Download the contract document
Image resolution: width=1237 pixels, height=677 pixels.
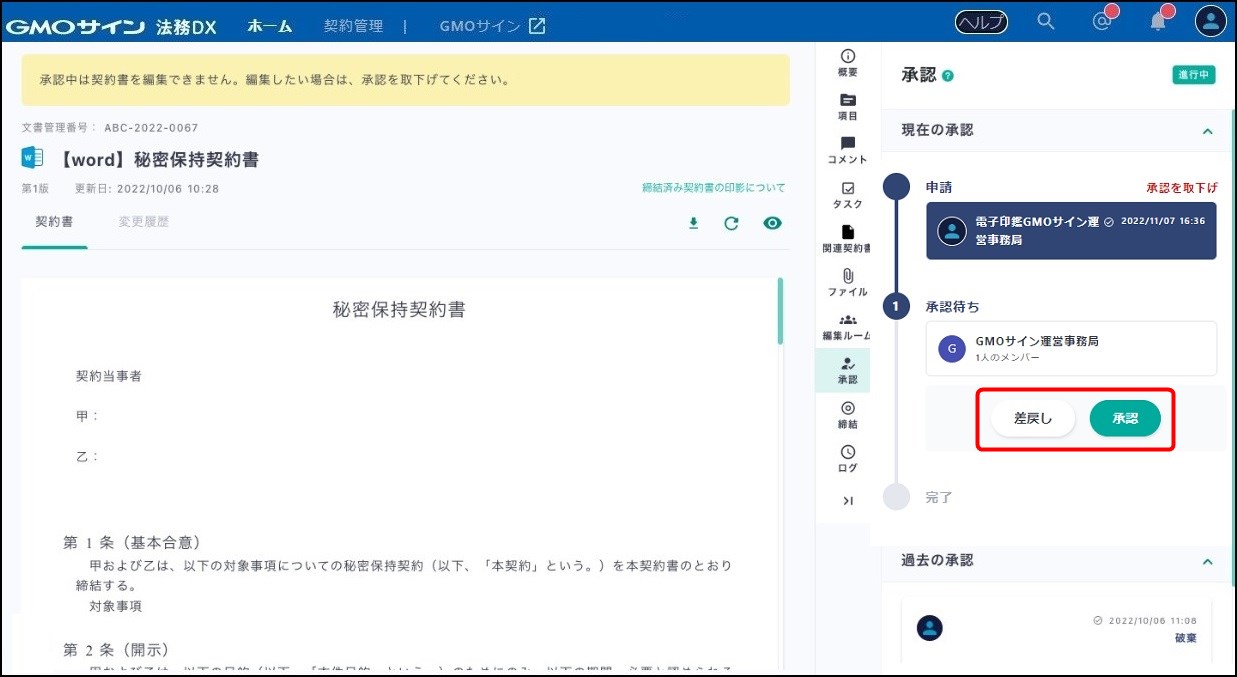click(693, 223)
